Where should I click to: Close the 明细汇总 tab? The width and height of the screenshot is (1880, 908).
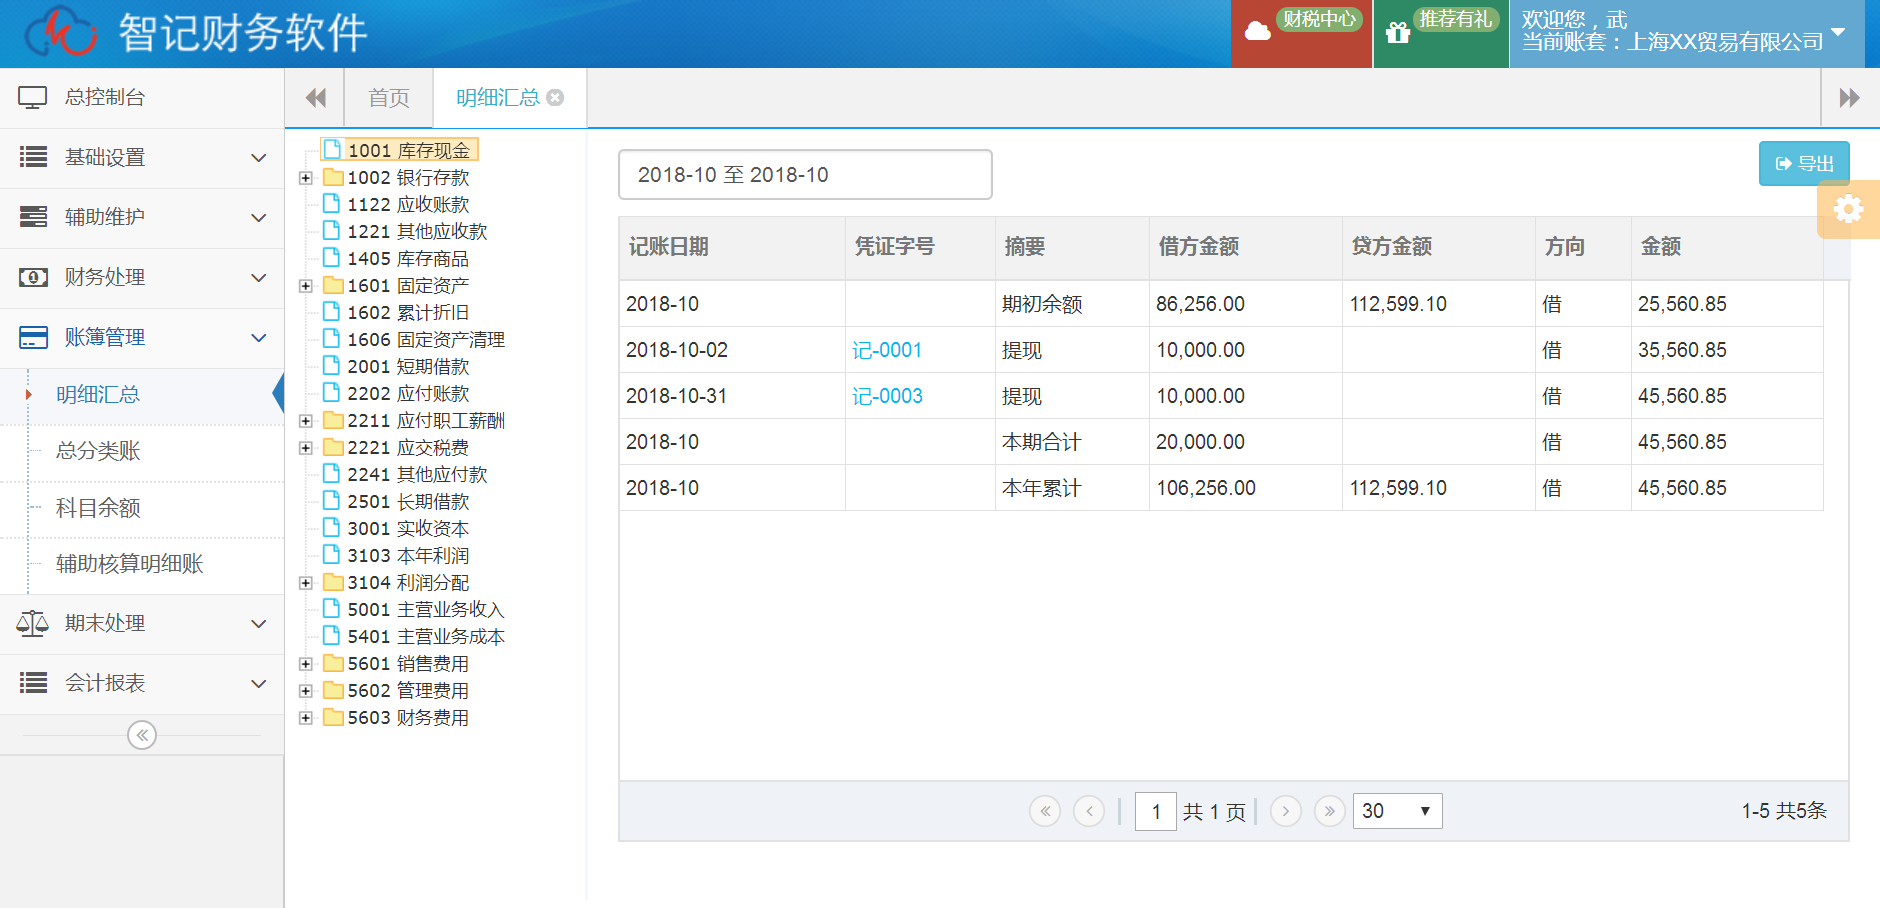(556, 97)
